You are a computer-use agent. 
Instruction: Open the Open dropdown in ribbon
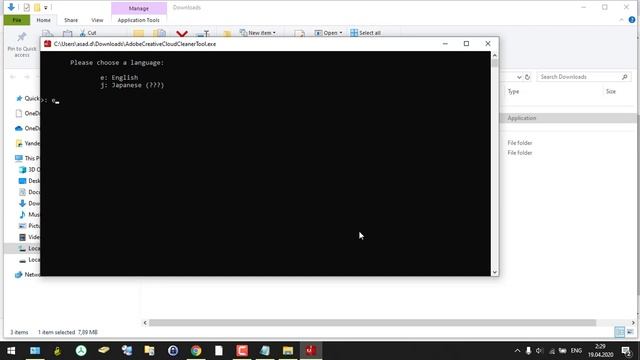pyautogui.click(x=329, y=33)
